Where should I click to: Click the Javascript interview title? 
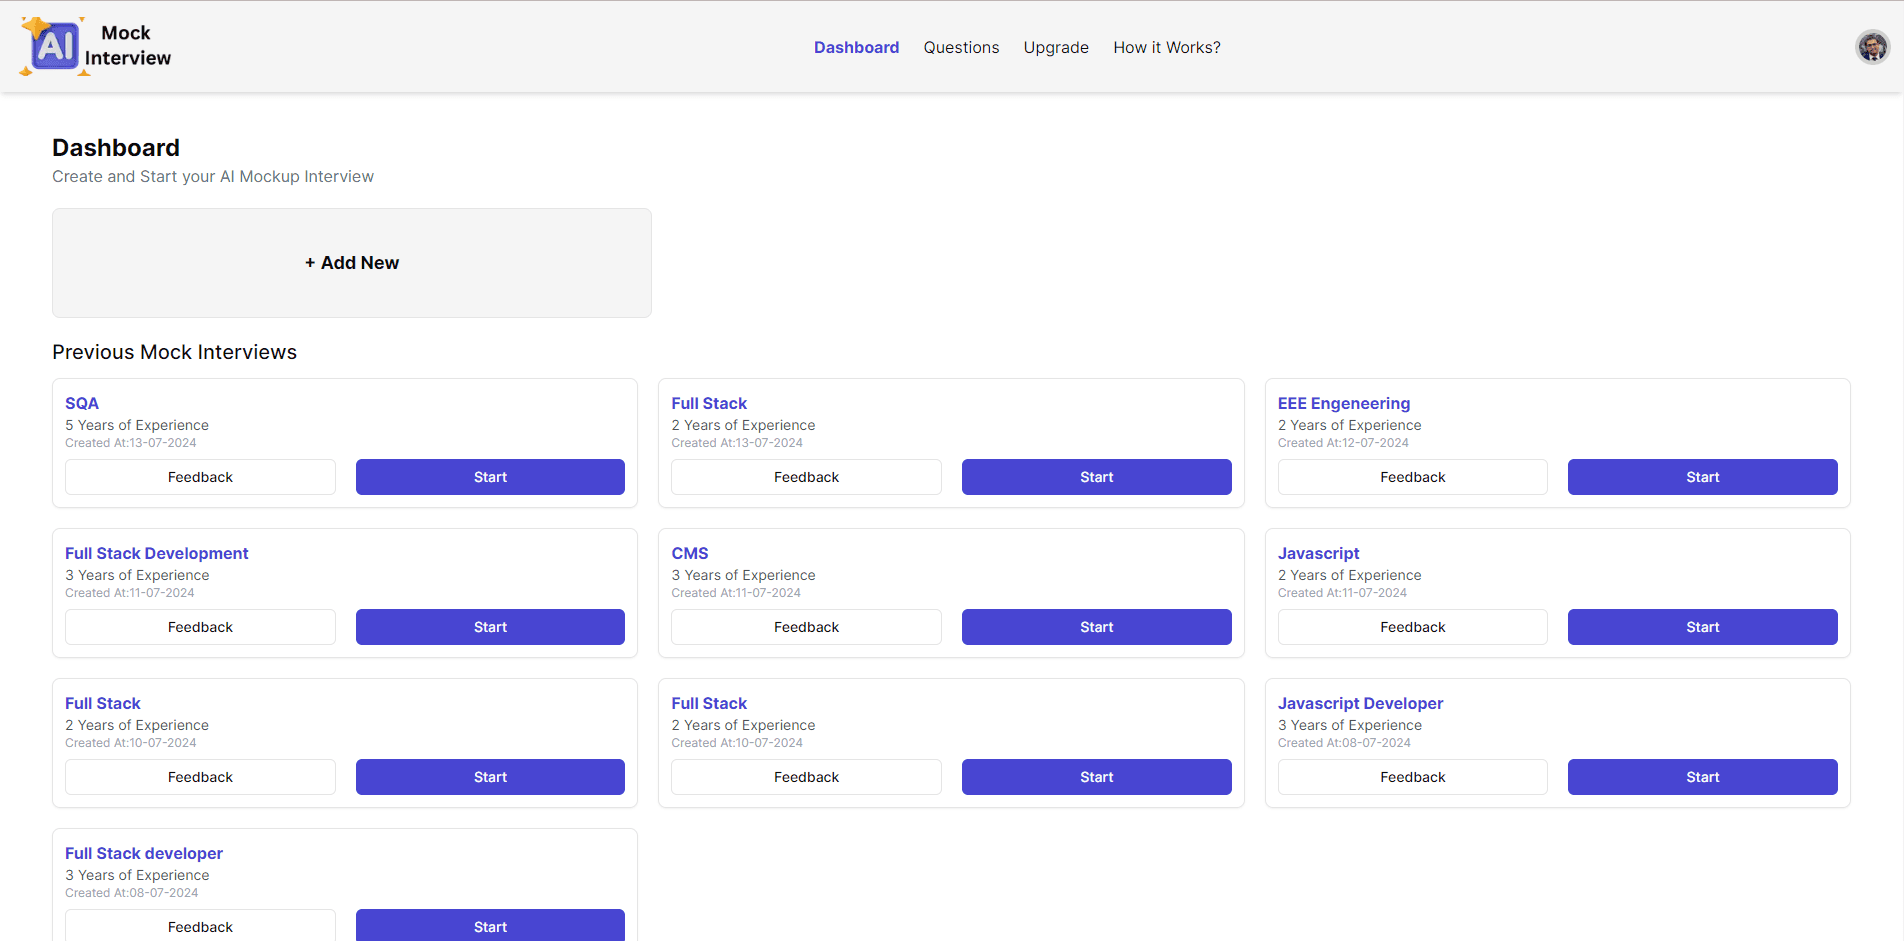click(1318, 553)
